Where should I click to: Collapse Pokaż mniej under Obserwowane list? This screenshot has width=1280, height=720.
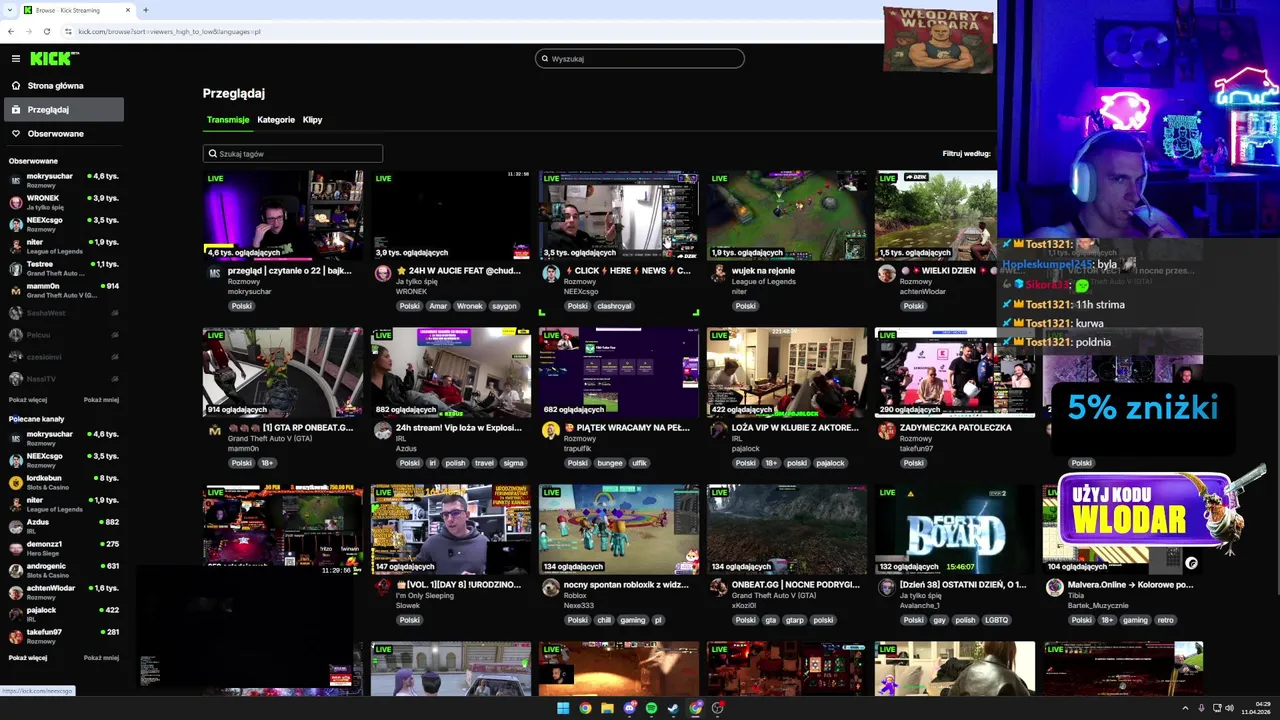pyautogui.click(x=101, y=400)
